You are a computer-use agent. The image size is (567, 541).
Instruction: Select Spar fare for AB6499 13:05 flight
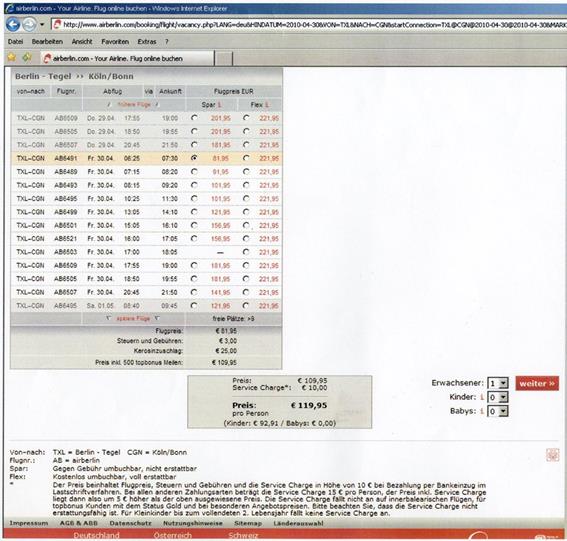(x=195, y=212)
